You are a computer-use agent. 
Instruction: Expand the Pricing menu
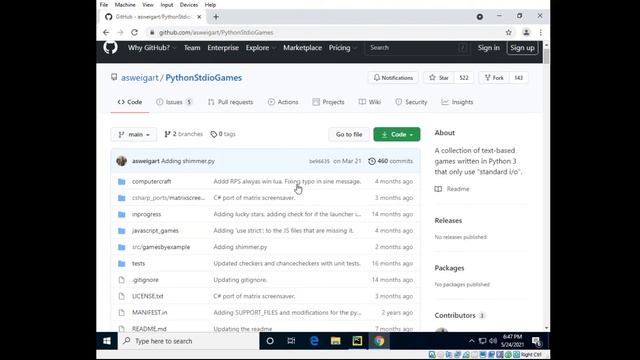point(343,48)
